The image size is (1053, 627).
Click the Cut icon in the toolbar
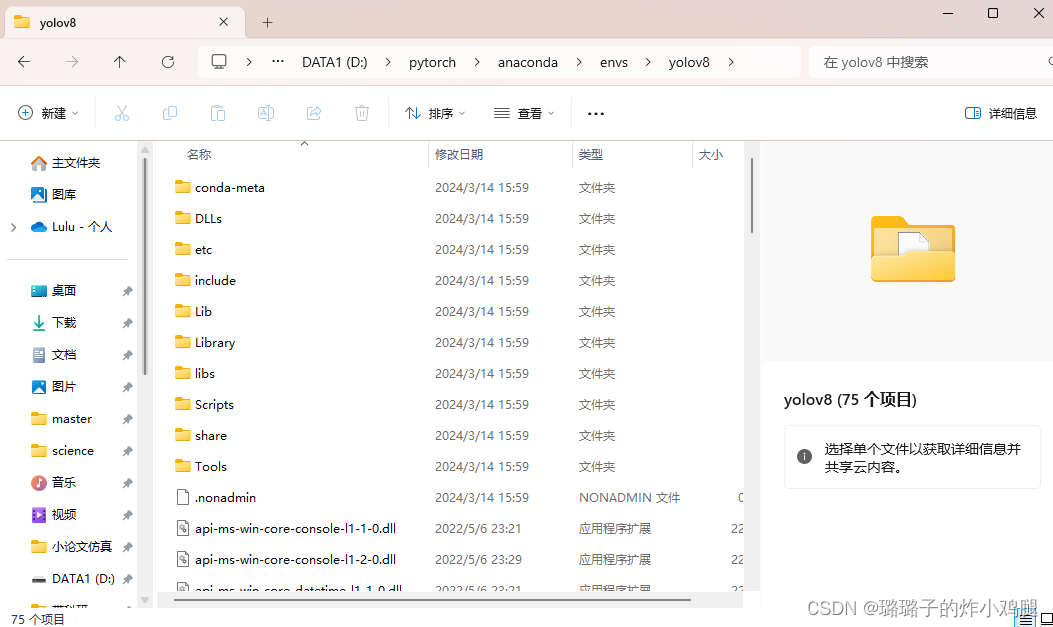(x=122, y=113)
